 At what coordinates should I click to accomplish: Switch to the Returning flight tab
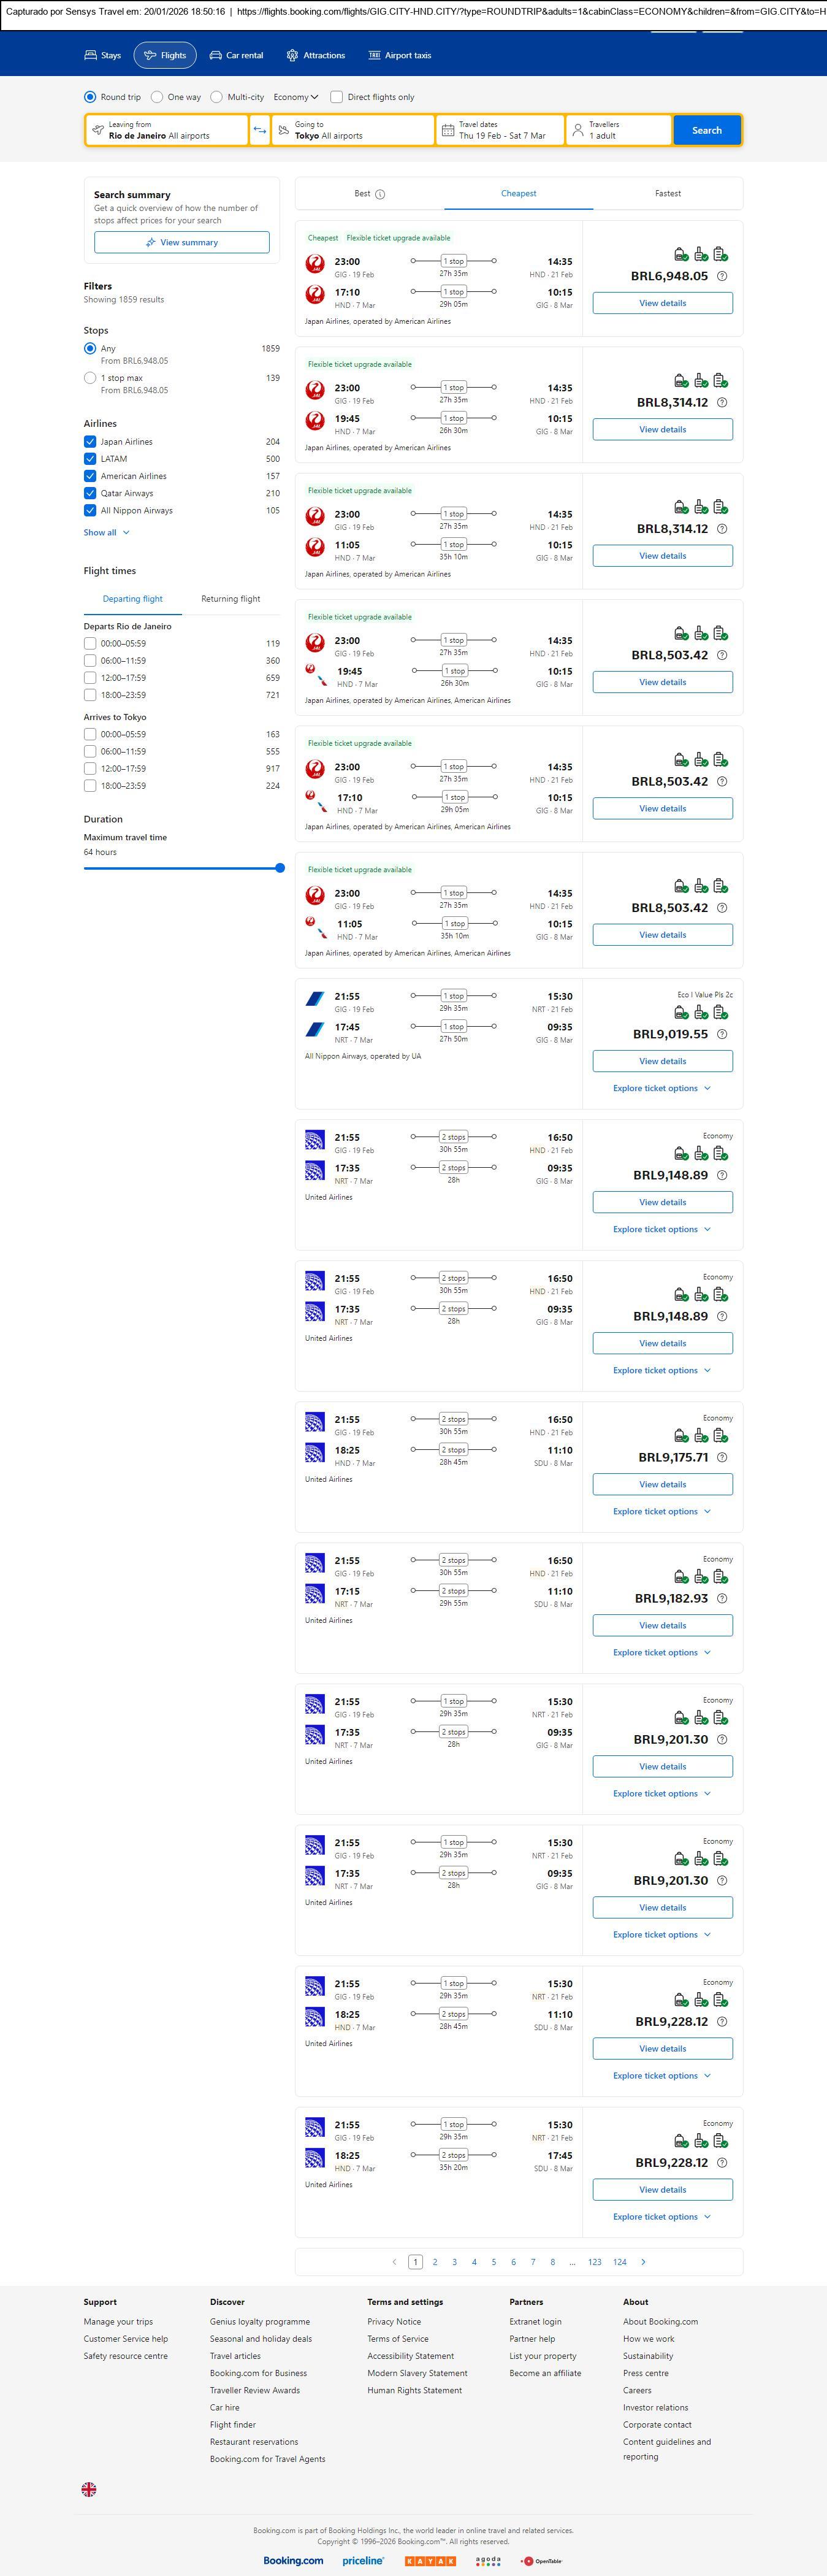point(230,599)
